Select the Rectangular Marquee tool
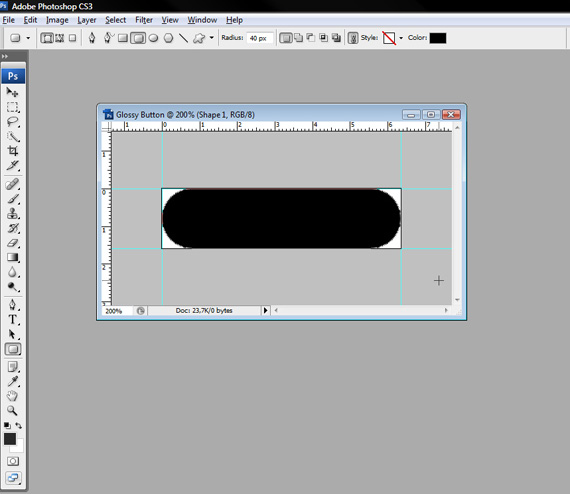The image size is (570, 494). pos(13,107)
